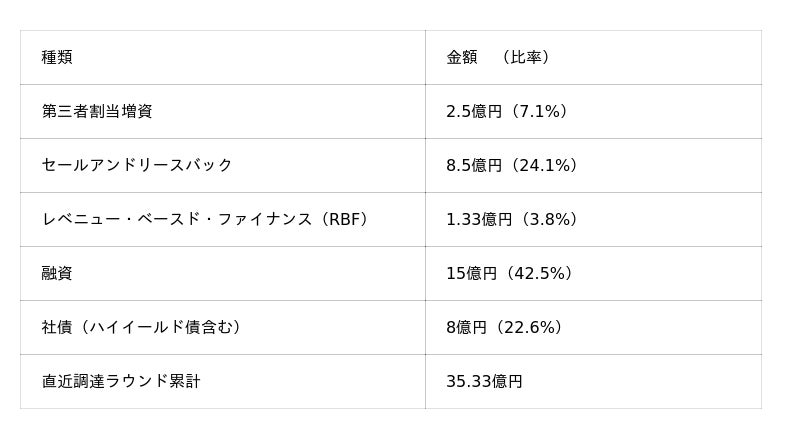The image size is (800, 439).
Task: Click the （比率） header text
Action: (526, 58)
